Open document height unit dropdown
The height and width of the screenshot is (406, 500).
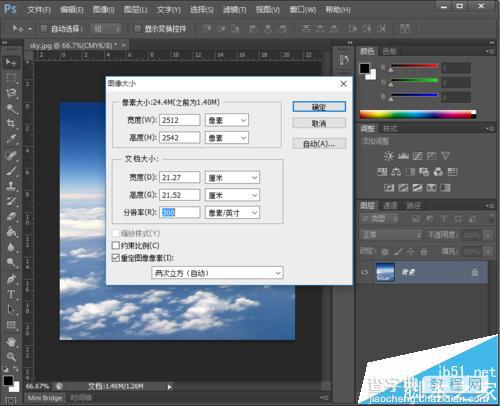[x=232, y=195]
